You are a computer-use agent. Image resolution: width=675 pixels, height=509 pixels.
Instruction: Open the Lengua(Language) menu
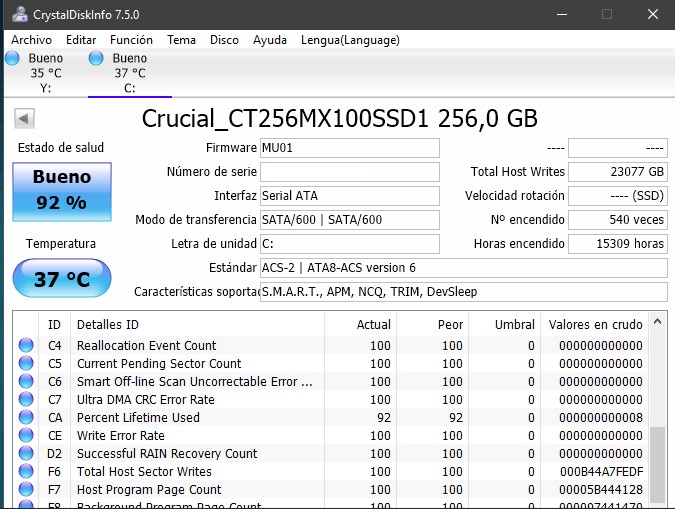[x=350, y=40]
